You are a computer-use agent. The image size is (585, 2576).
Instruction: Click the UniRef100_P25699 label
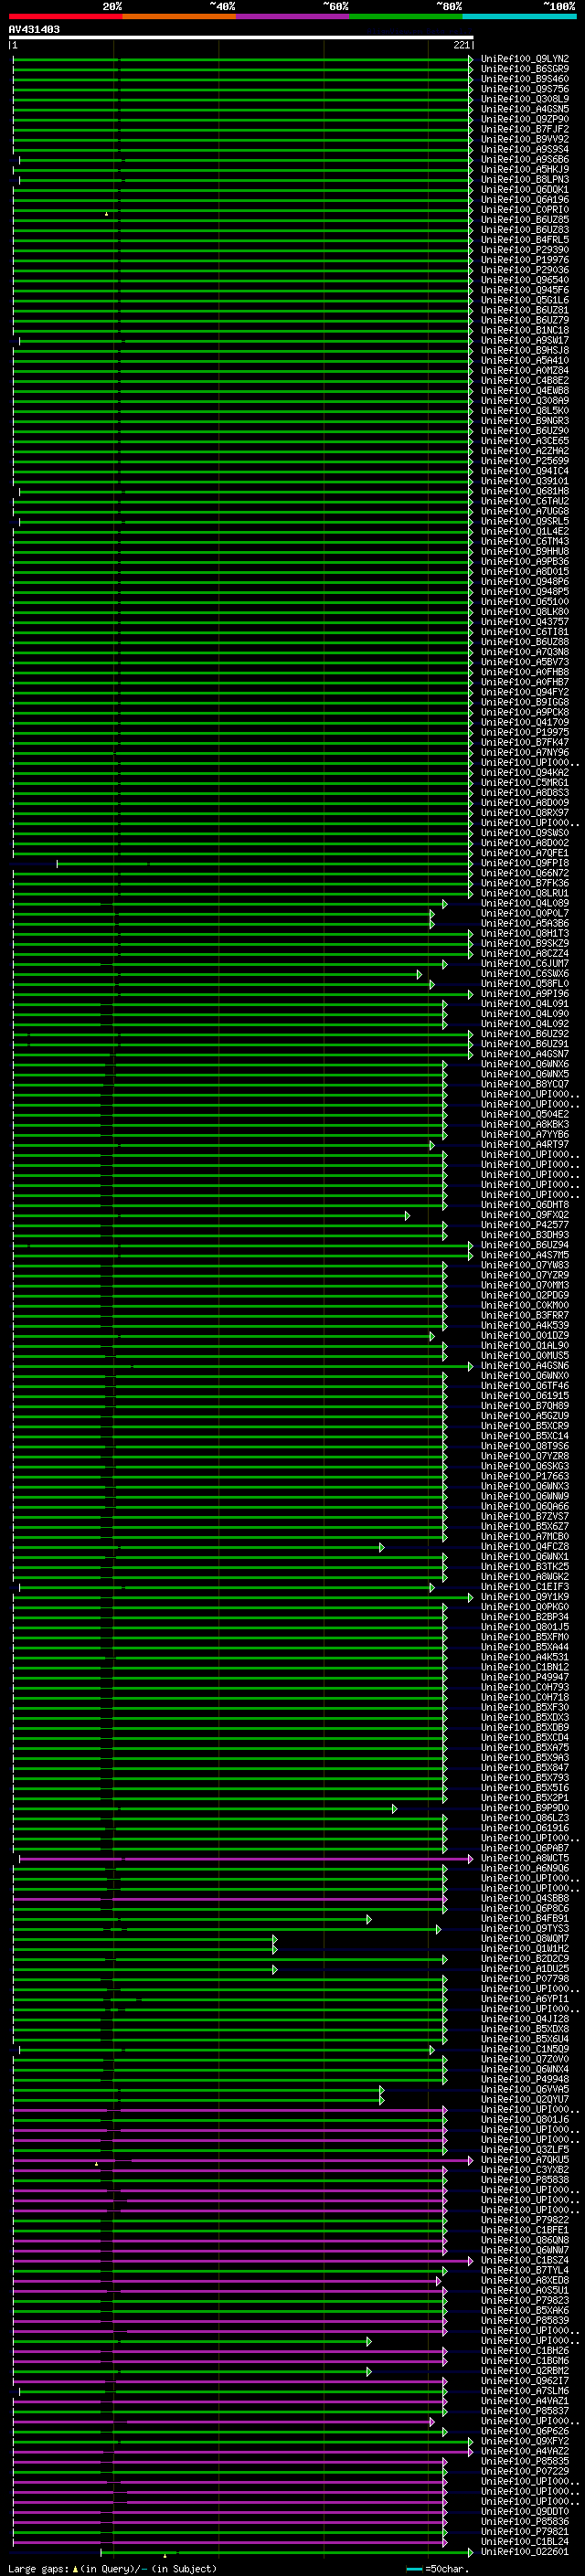[525, 461]
